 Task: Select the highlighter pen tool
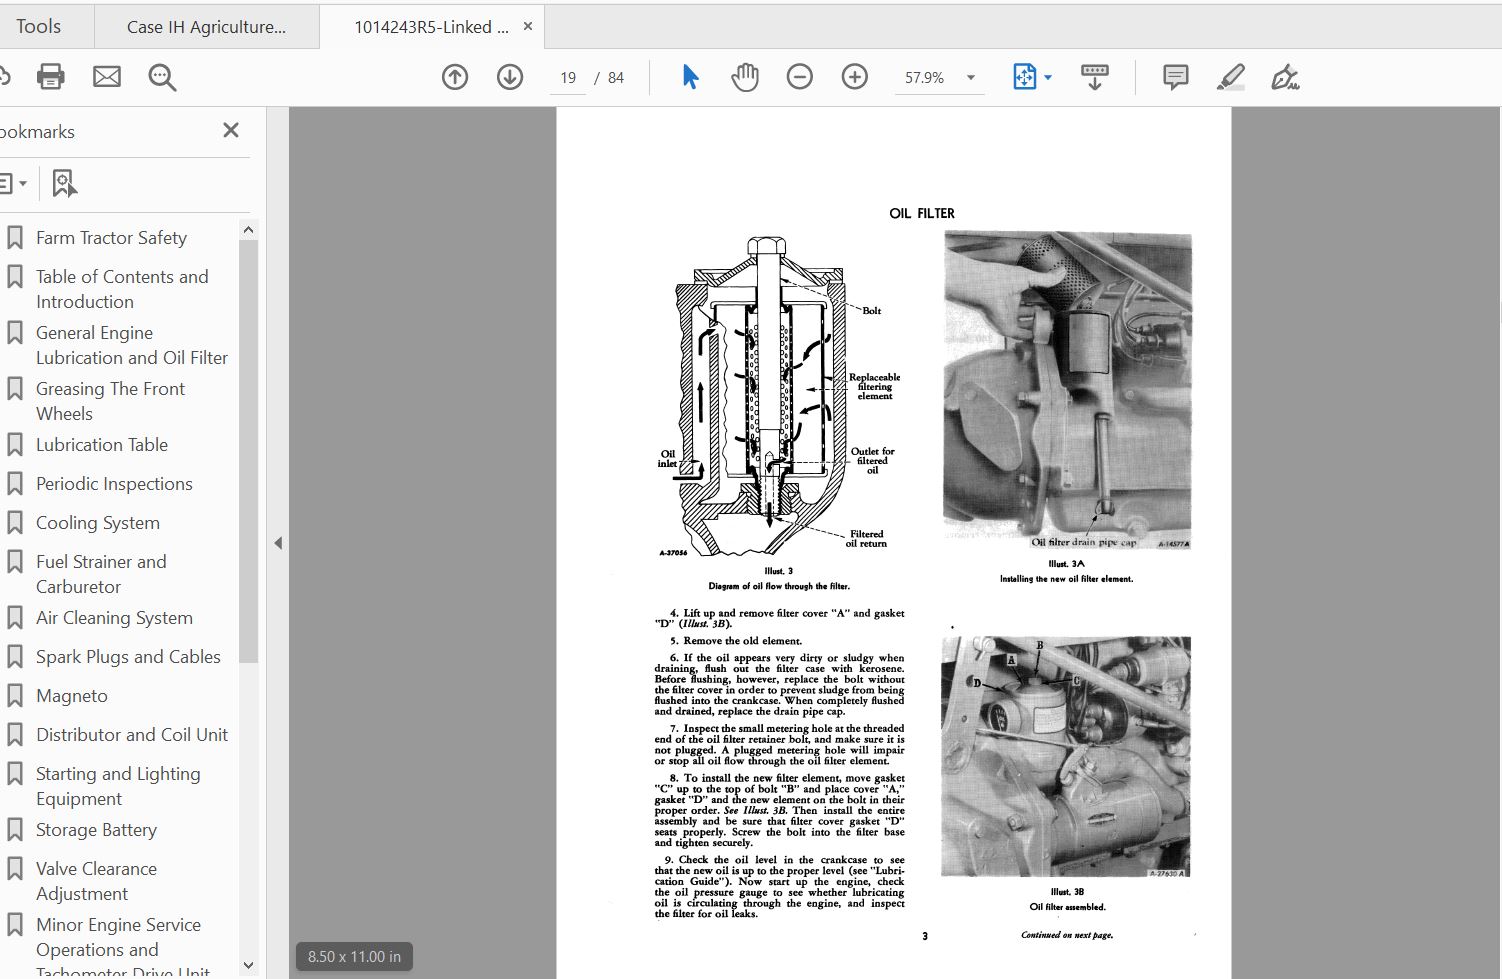1231,77
